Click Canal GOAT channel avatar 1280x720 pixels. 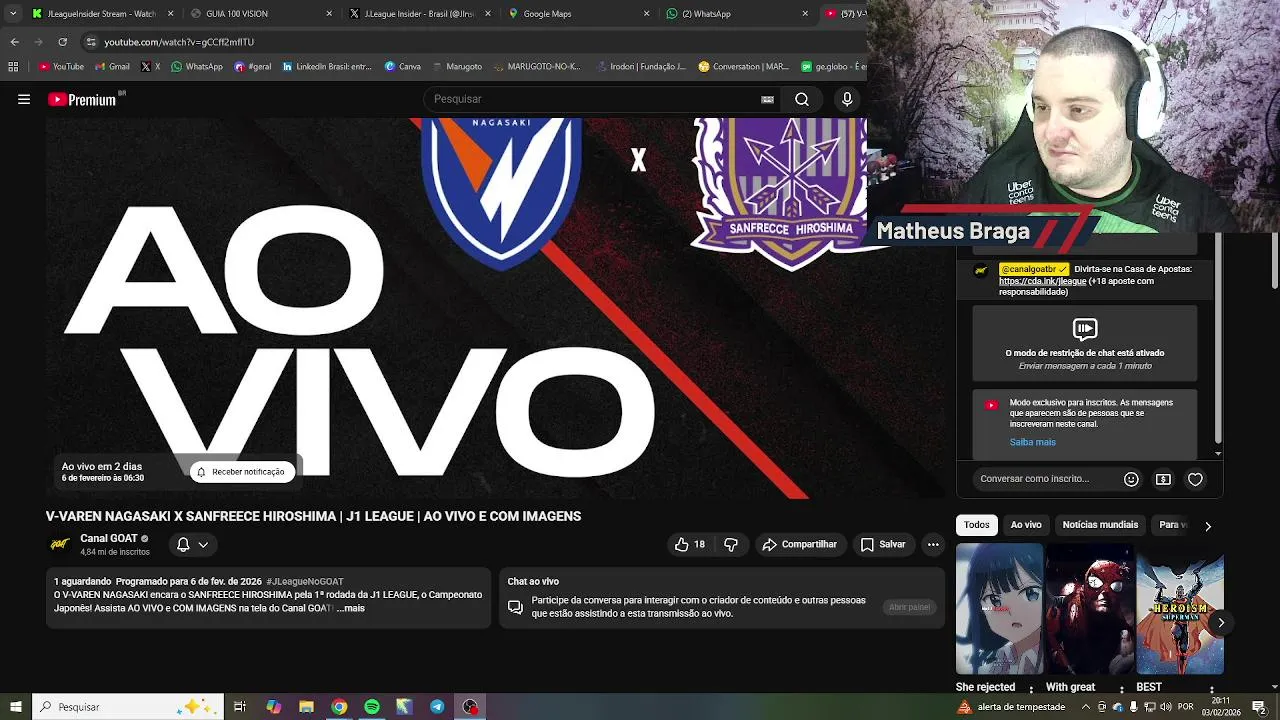(60, 544)
